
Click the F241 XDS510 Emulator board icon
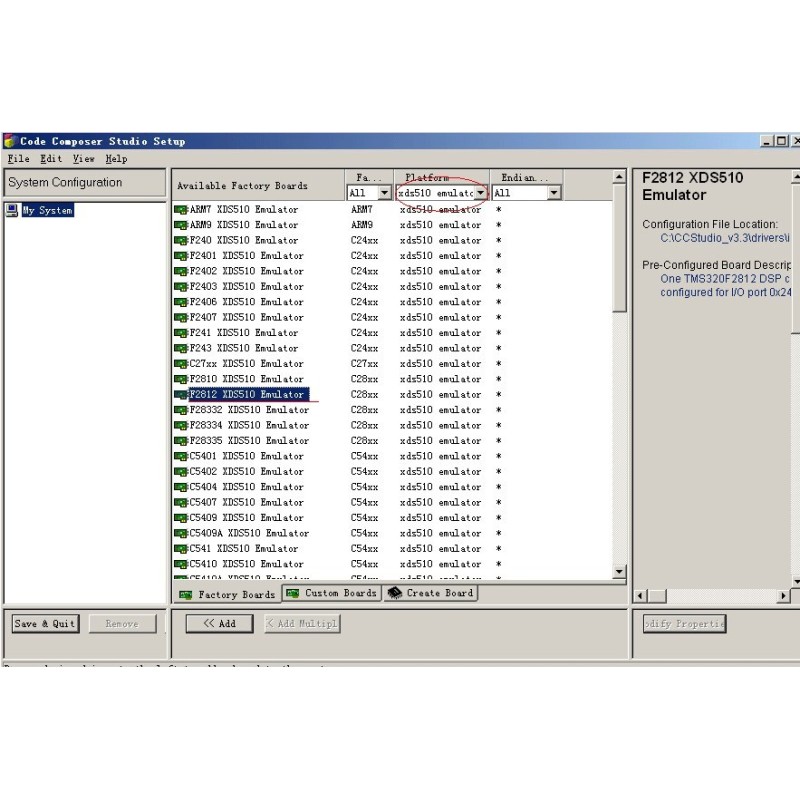181,333
